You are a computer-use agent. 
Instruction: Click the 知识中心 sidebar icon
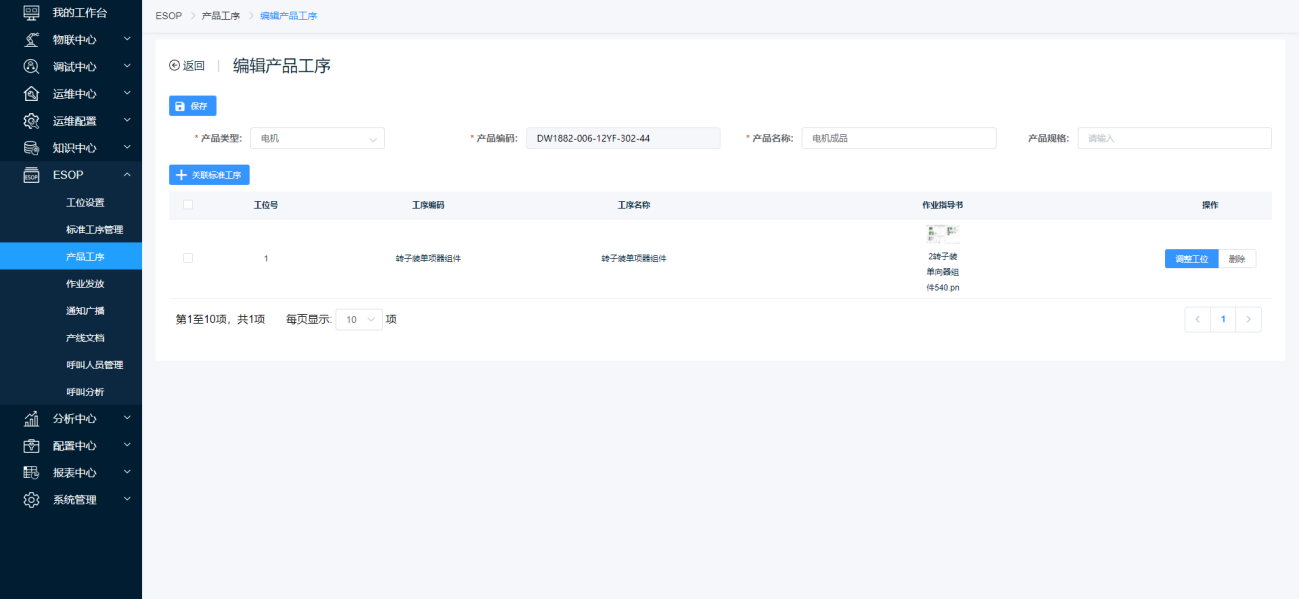(31, 148)
